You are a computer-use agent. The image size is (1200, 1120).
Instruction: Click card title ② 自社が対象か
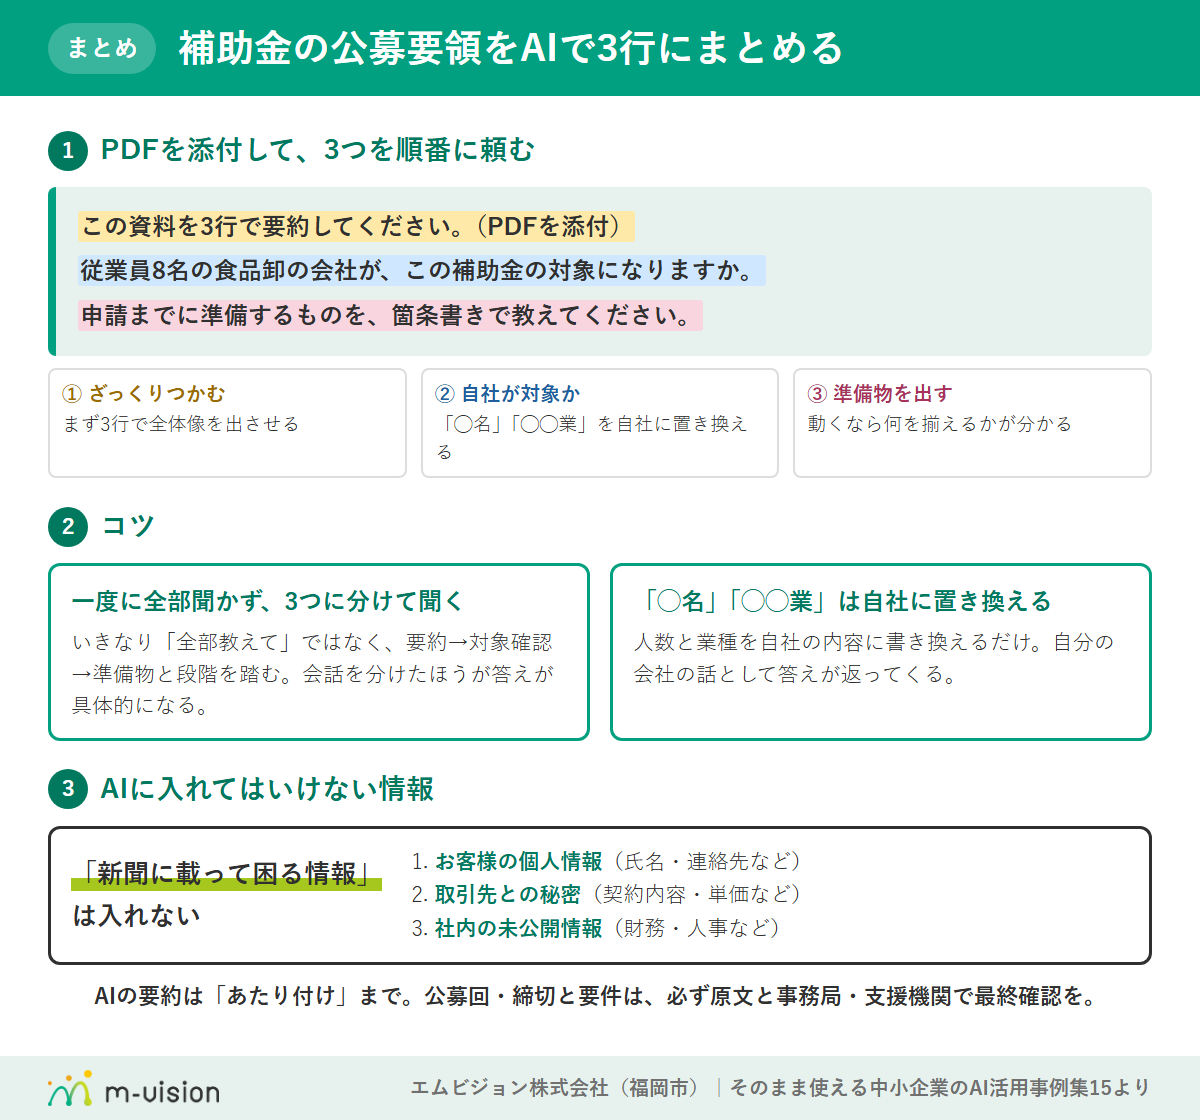coord(508,393)
